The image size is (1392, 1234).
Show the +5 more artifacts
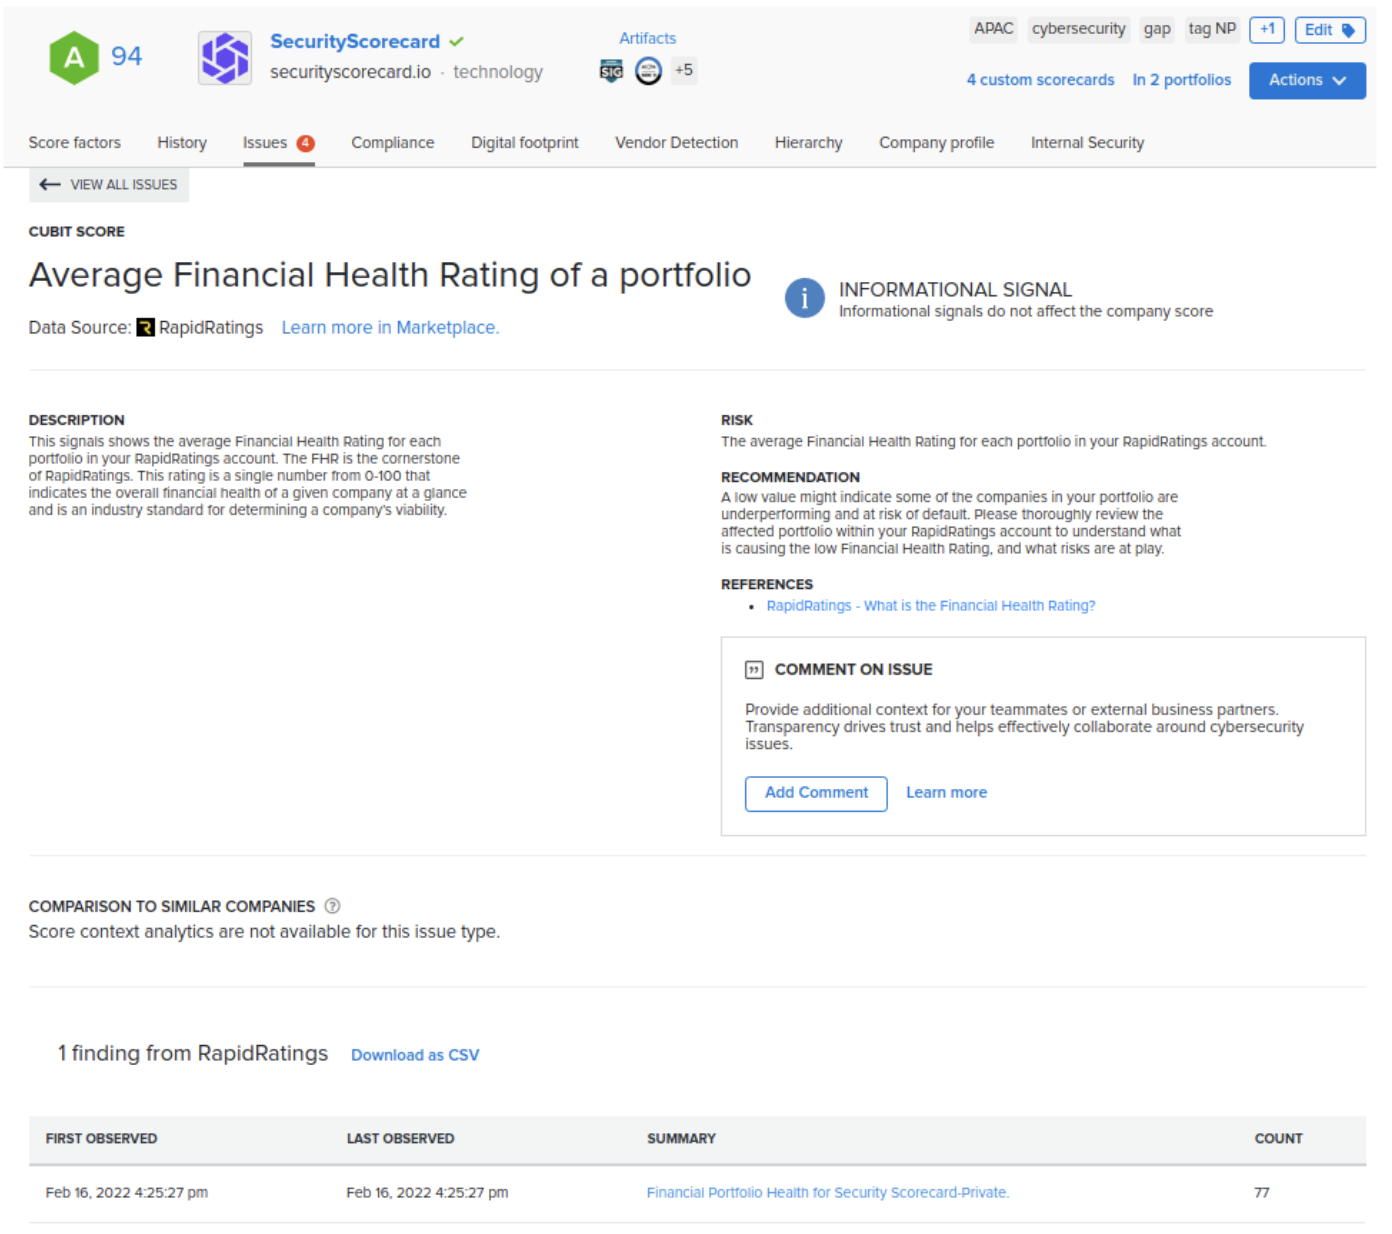pos(684,70)
